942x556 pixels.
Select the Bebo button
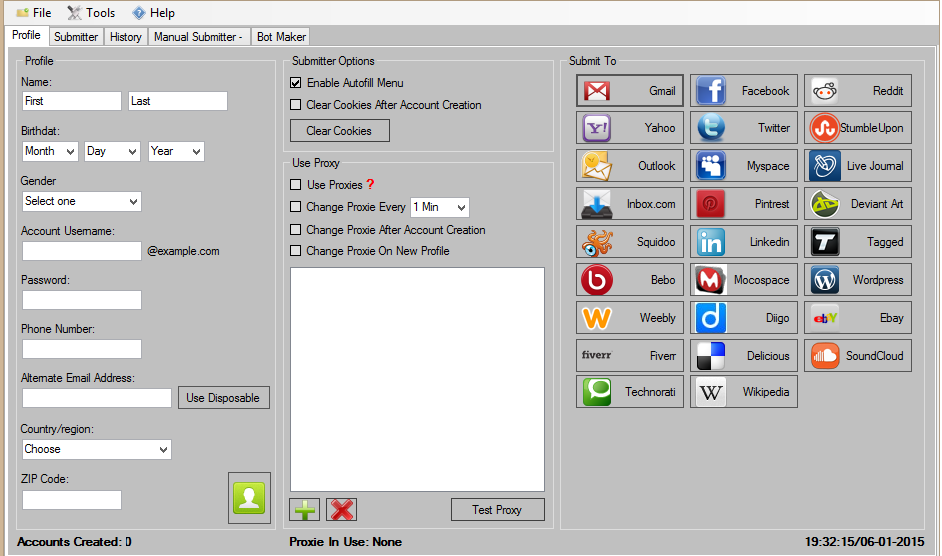(x=630, y=280)
